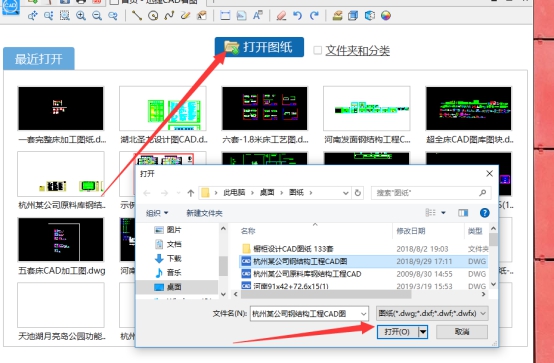Click the horizontal scrollbar of file list
Image resolution: width=554 pixels, height=363 pixels.
(x=360, y=294)
